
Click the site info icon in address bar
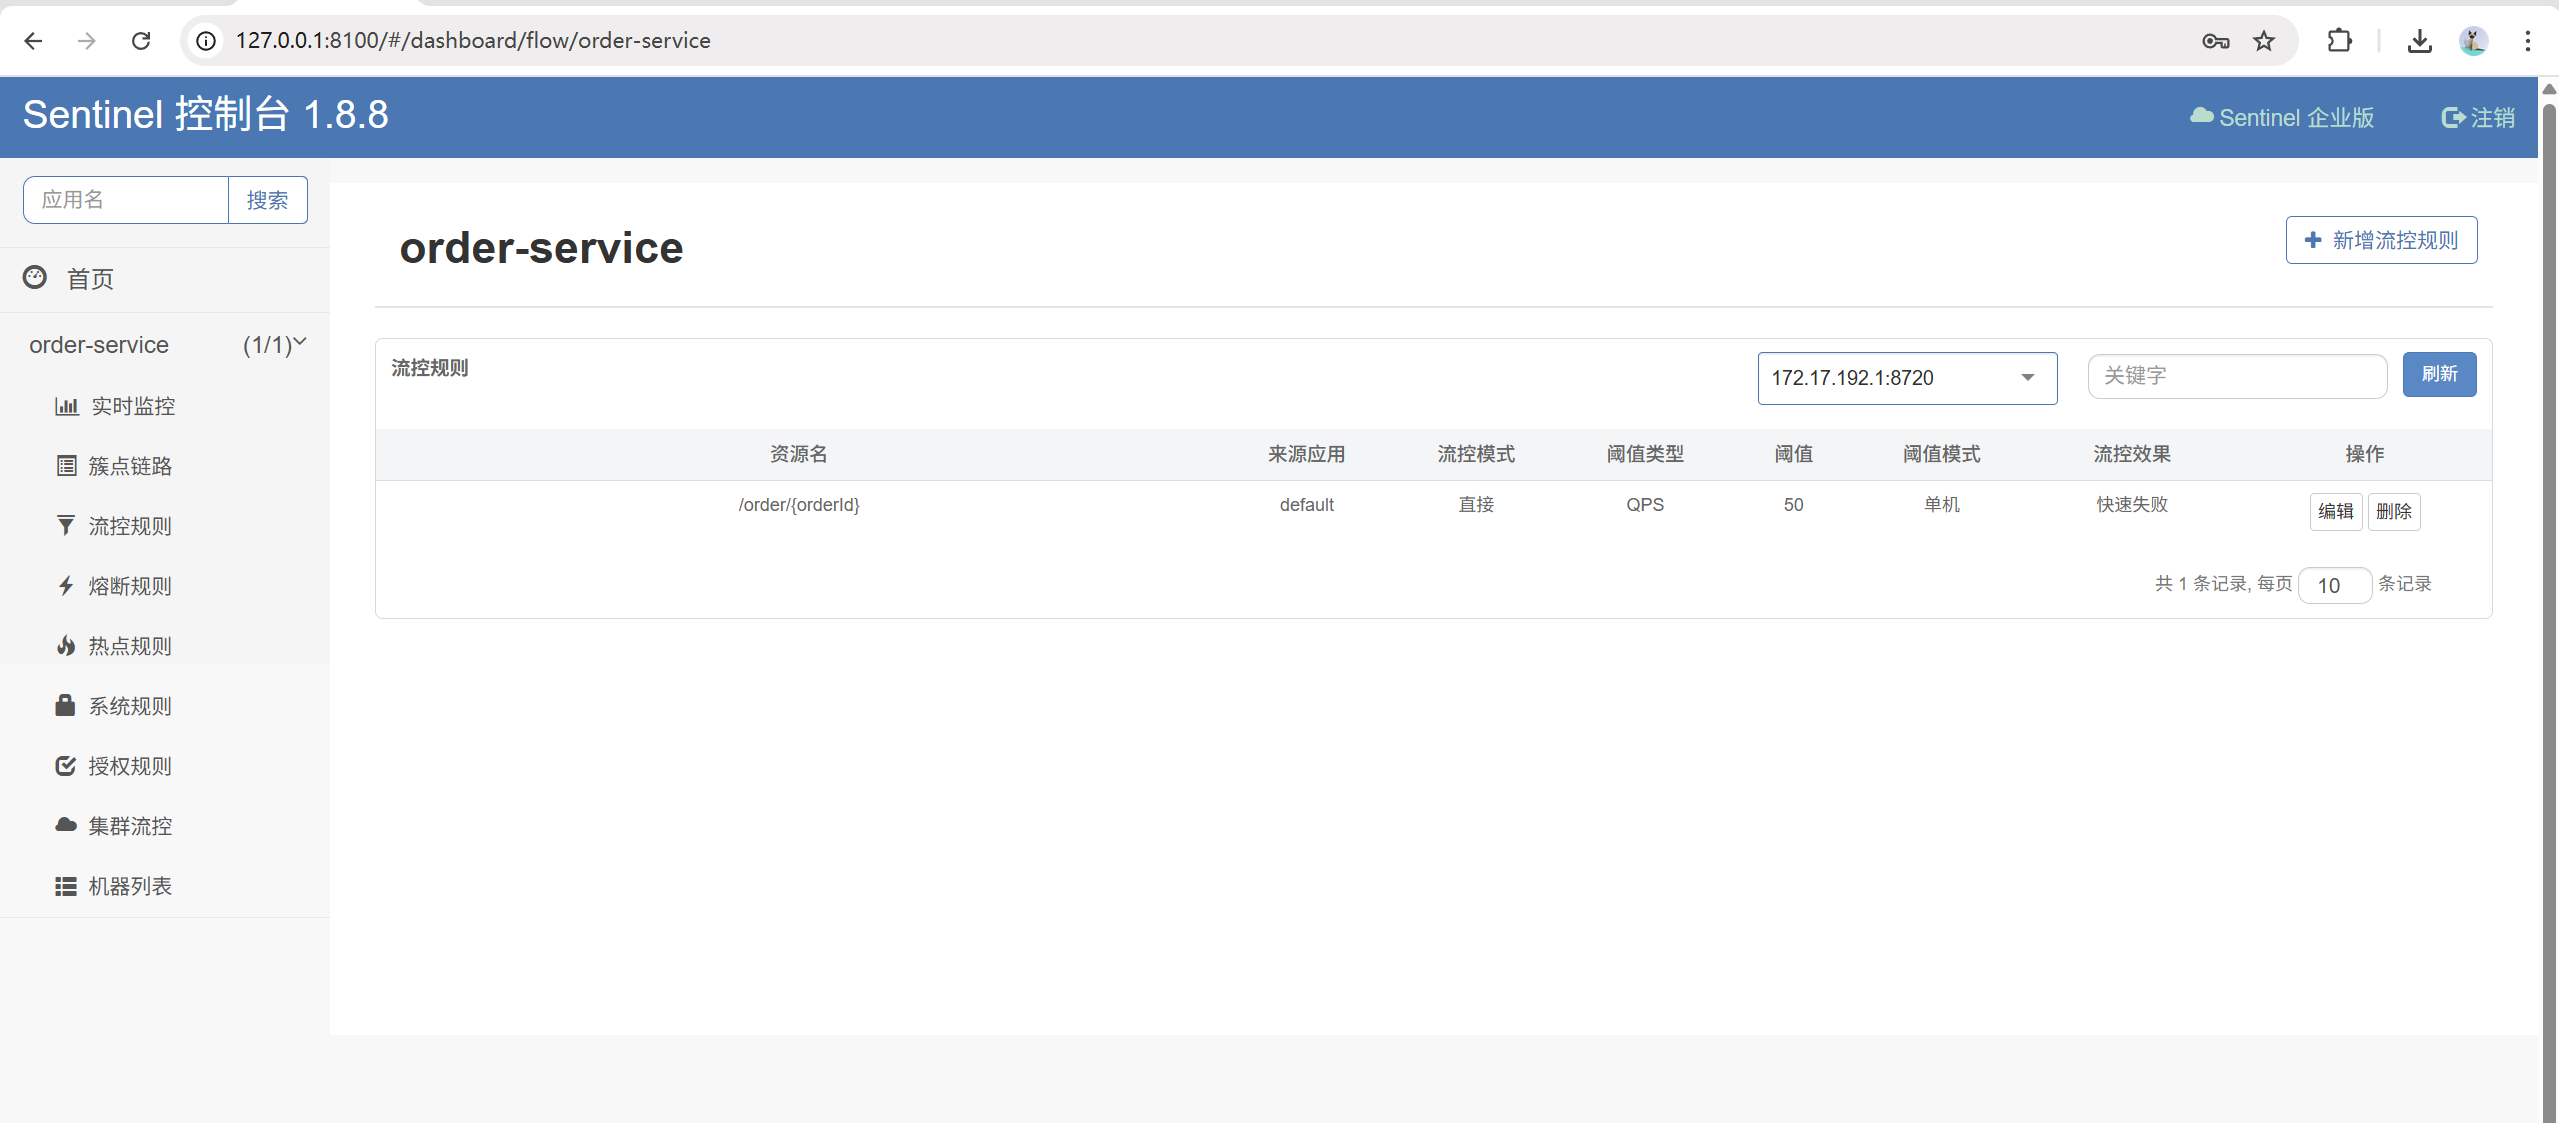point(206,41)
